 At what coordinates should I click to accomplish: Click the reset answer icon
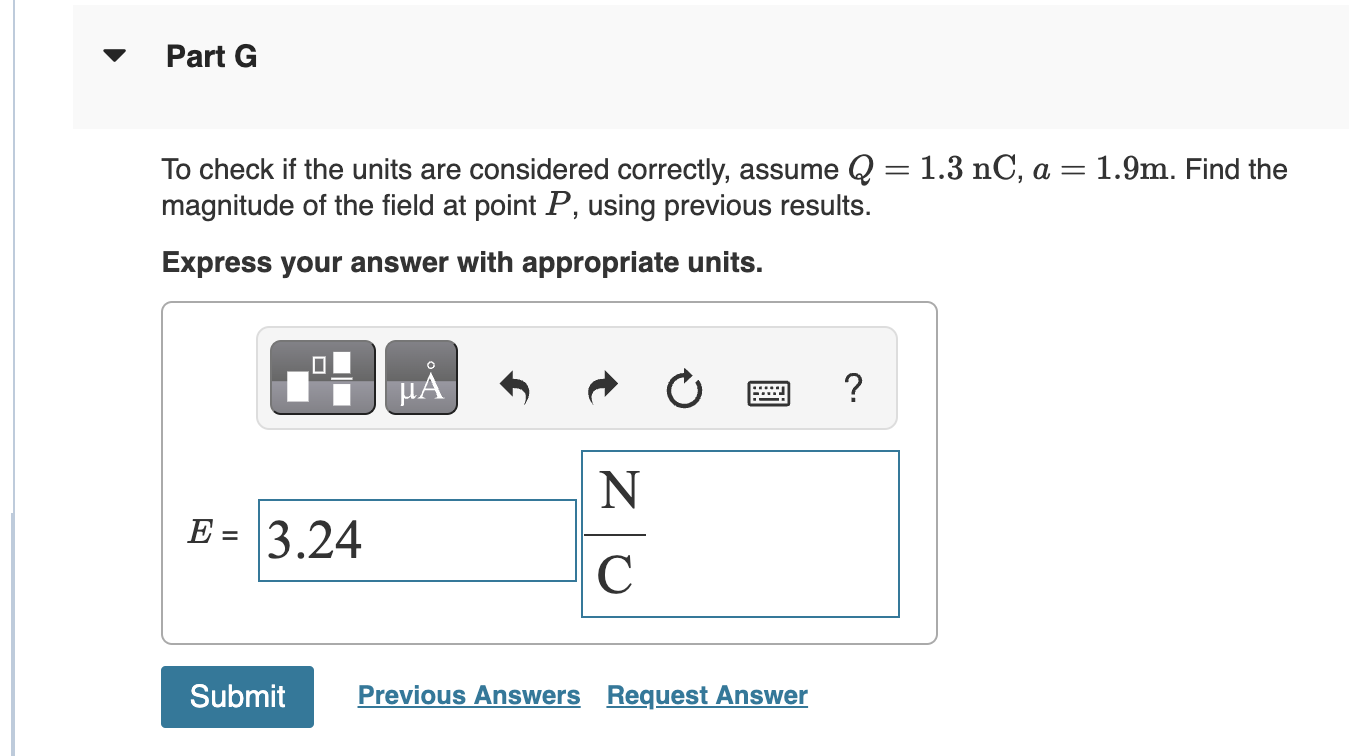pos(684,390)
